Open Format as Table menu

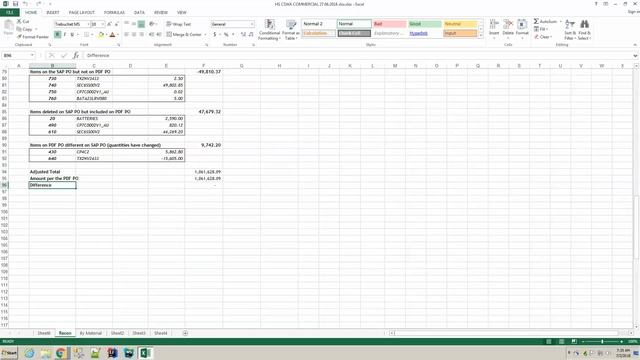click(291, 30)
